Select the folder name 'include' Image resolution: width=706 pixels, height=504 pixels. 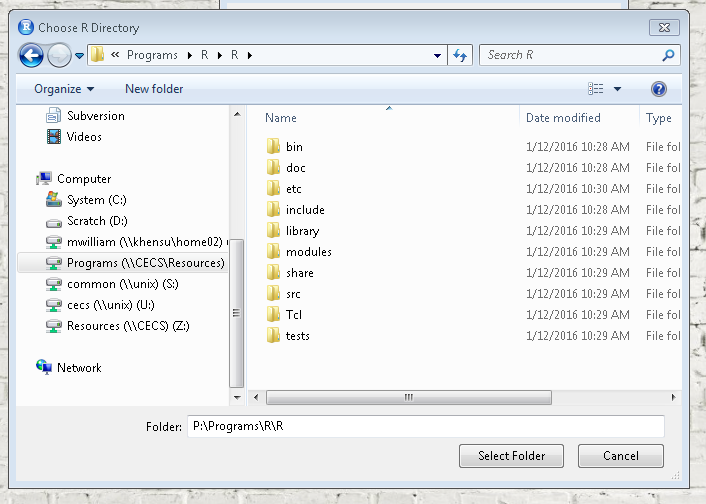pyautogui.click(x=305, y=210)
